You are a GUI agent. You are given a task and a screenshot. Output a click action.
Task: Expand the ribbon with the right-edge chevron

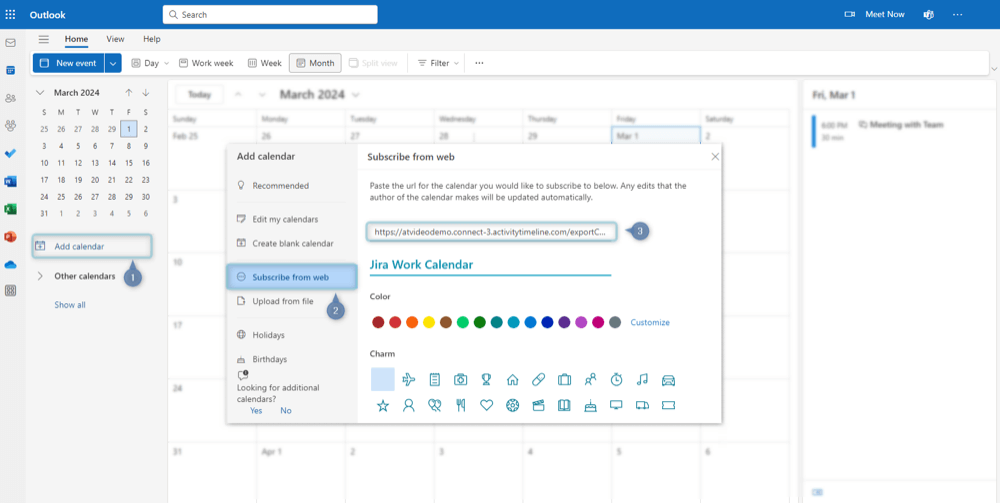click(994, 68)
